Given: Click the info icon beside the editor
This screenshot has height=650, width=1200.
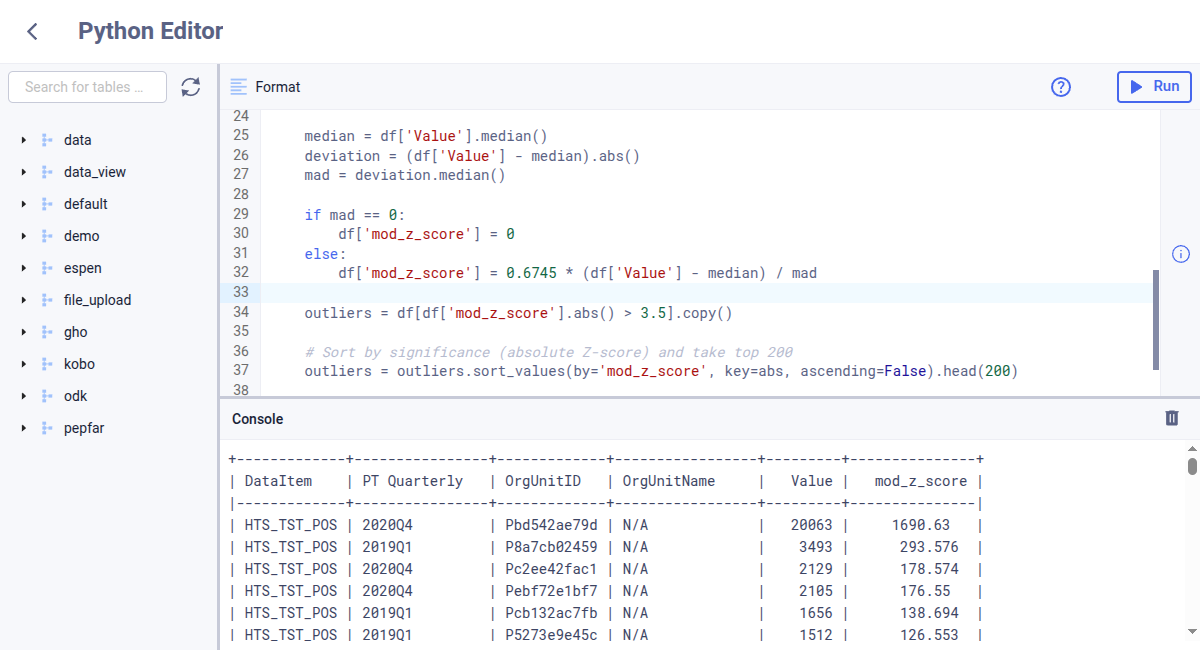Looking at the screenshot, I should click(x=1181, y=254).
